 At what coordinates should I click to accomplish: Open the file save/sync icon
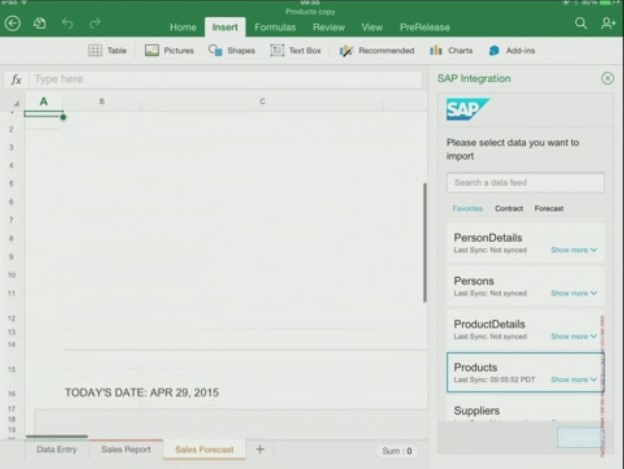pyautogui.click(x=40, y=23)
